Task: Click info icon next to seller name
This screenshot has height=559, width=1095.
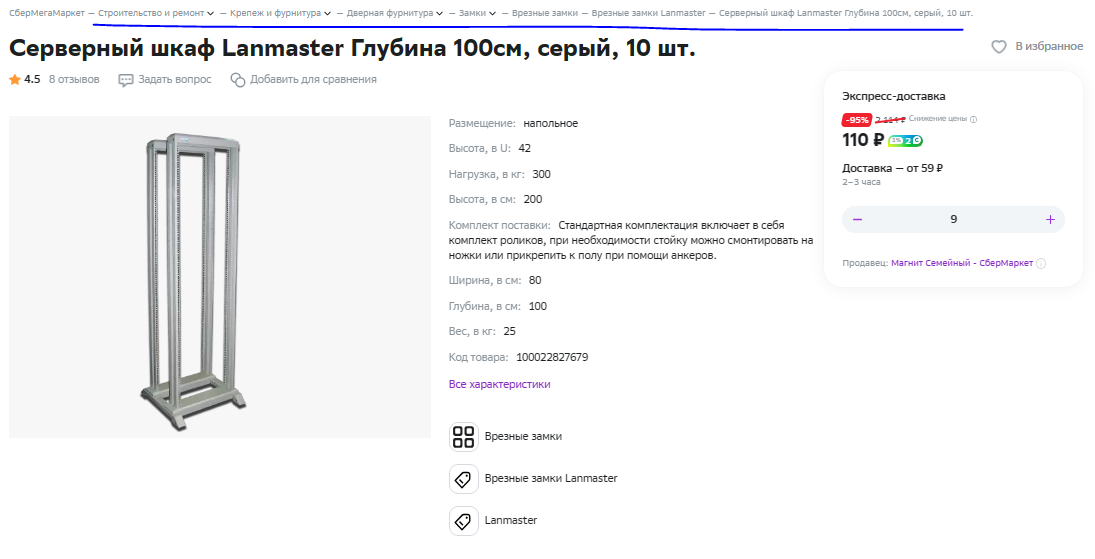Action: pos(1041,263)
